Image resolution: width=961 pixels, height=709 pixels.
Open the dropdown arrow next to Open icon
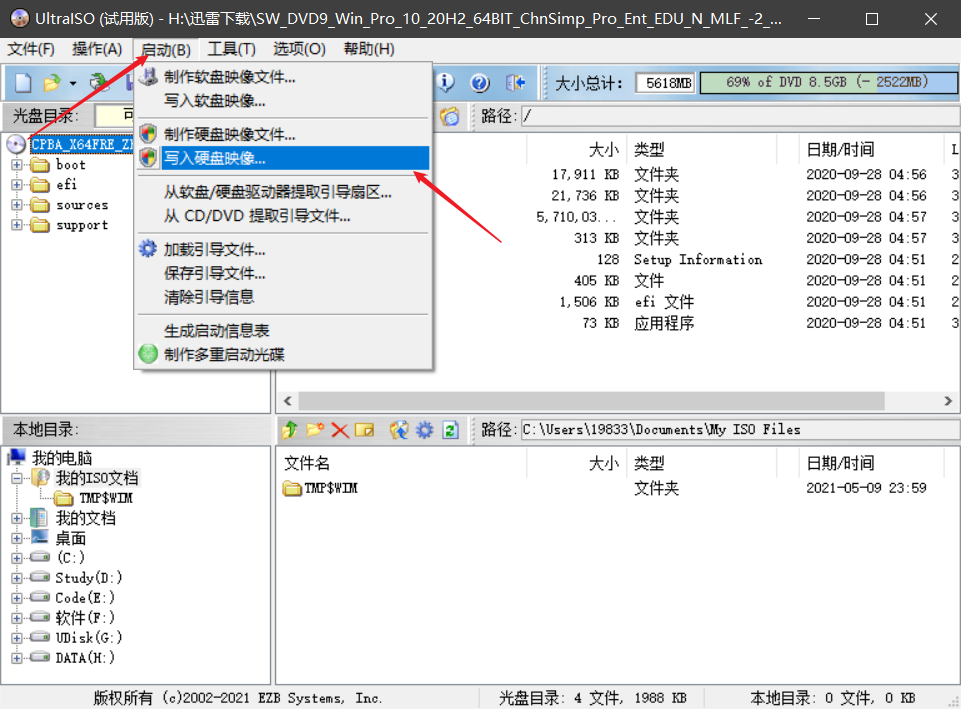[x=73, y=83]
